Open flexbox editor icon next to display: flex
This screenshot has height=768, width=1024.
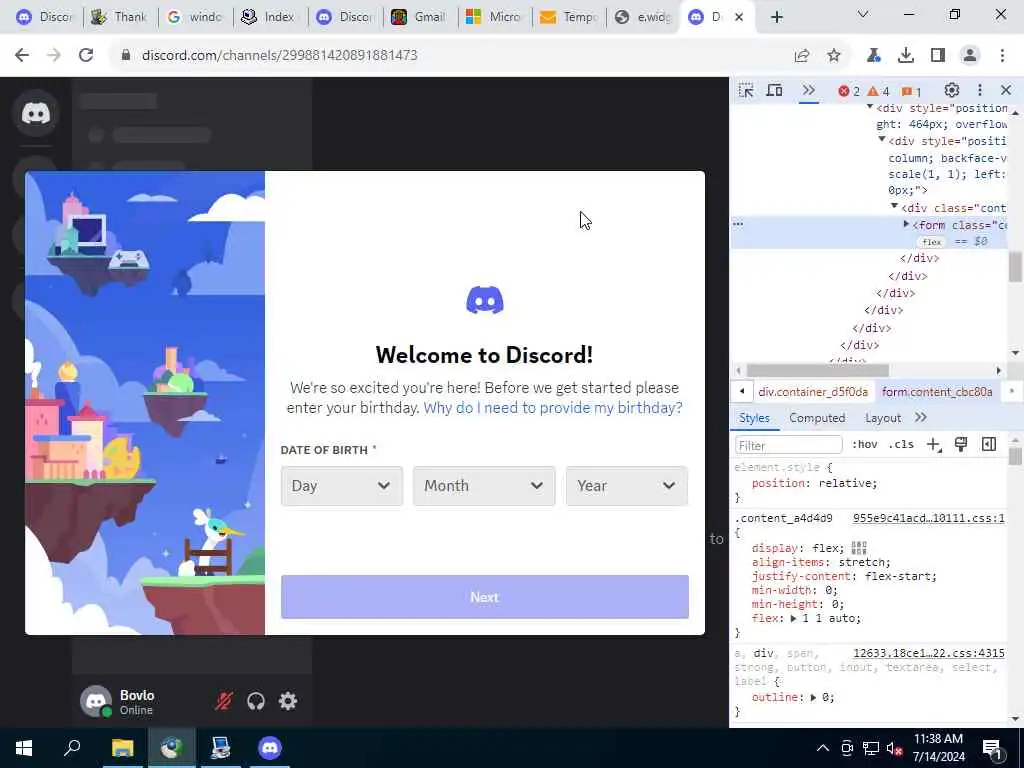point(859,548)
